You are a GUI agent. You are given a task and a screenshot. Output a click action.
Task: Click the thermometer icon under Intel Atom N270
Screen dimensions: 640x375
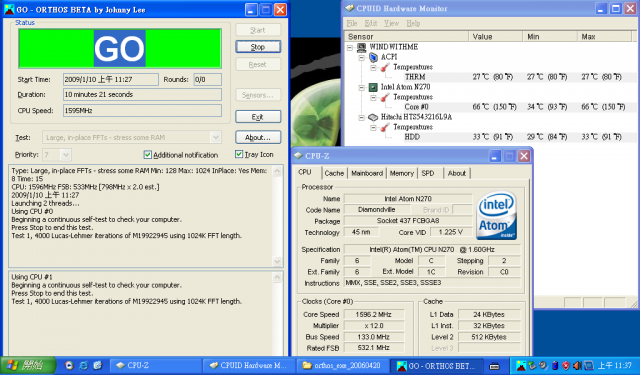[x=384, y=98]
